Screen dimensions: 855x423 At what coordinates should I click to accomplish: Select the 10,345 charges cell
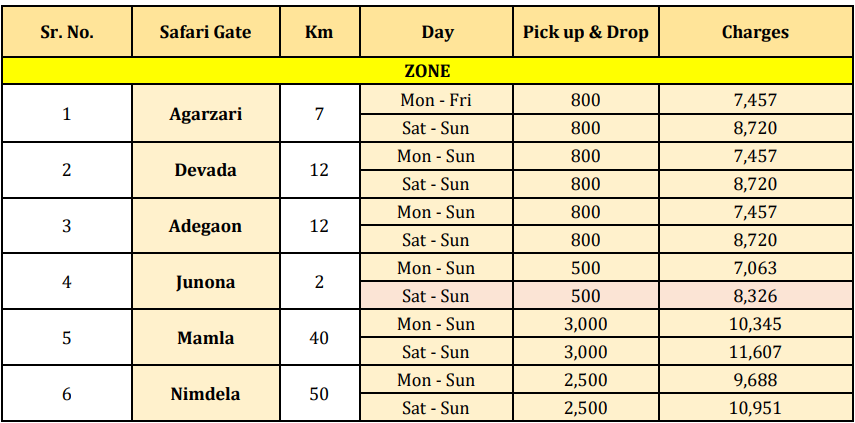click(x=755, y=324)
